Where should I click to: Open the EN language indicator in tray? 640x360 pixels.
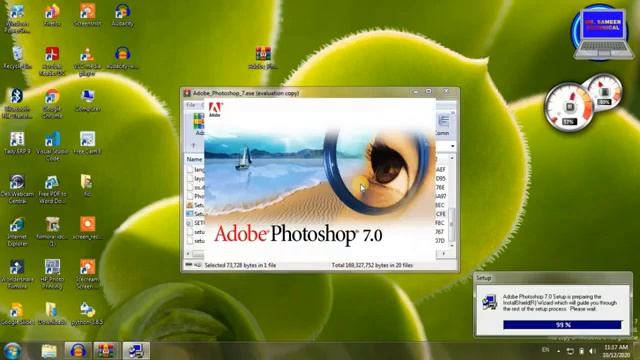click(545, 350)
